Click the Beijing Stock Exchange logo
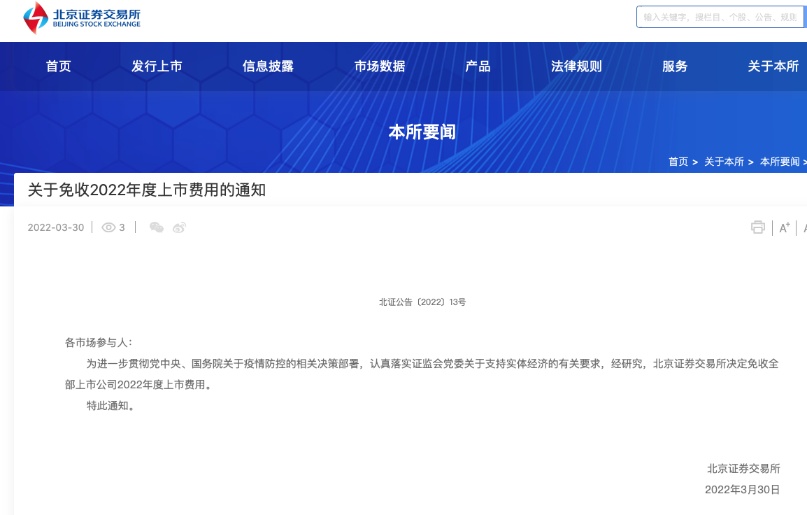Image resolution: width=807 pixels, height=515 pixels. tap(80, 17)
